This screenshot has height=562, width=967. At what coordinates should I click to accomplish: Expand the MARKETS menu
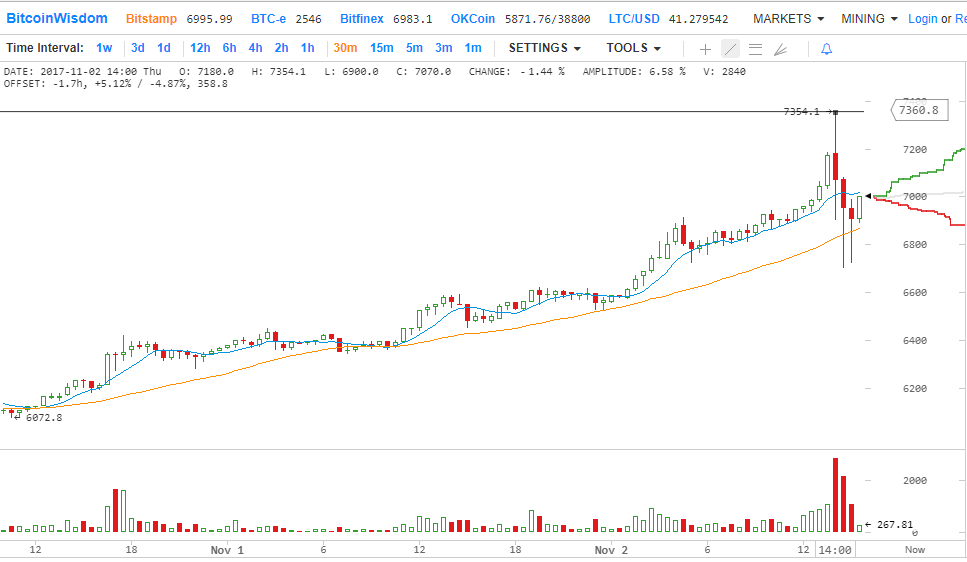coord(788,19)
